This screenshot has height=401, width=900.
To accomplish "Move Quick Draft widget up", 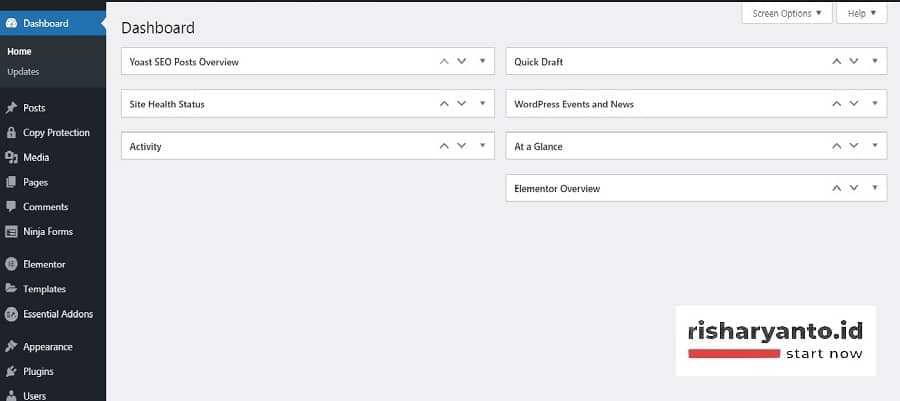I will click(x=836, y=61).
